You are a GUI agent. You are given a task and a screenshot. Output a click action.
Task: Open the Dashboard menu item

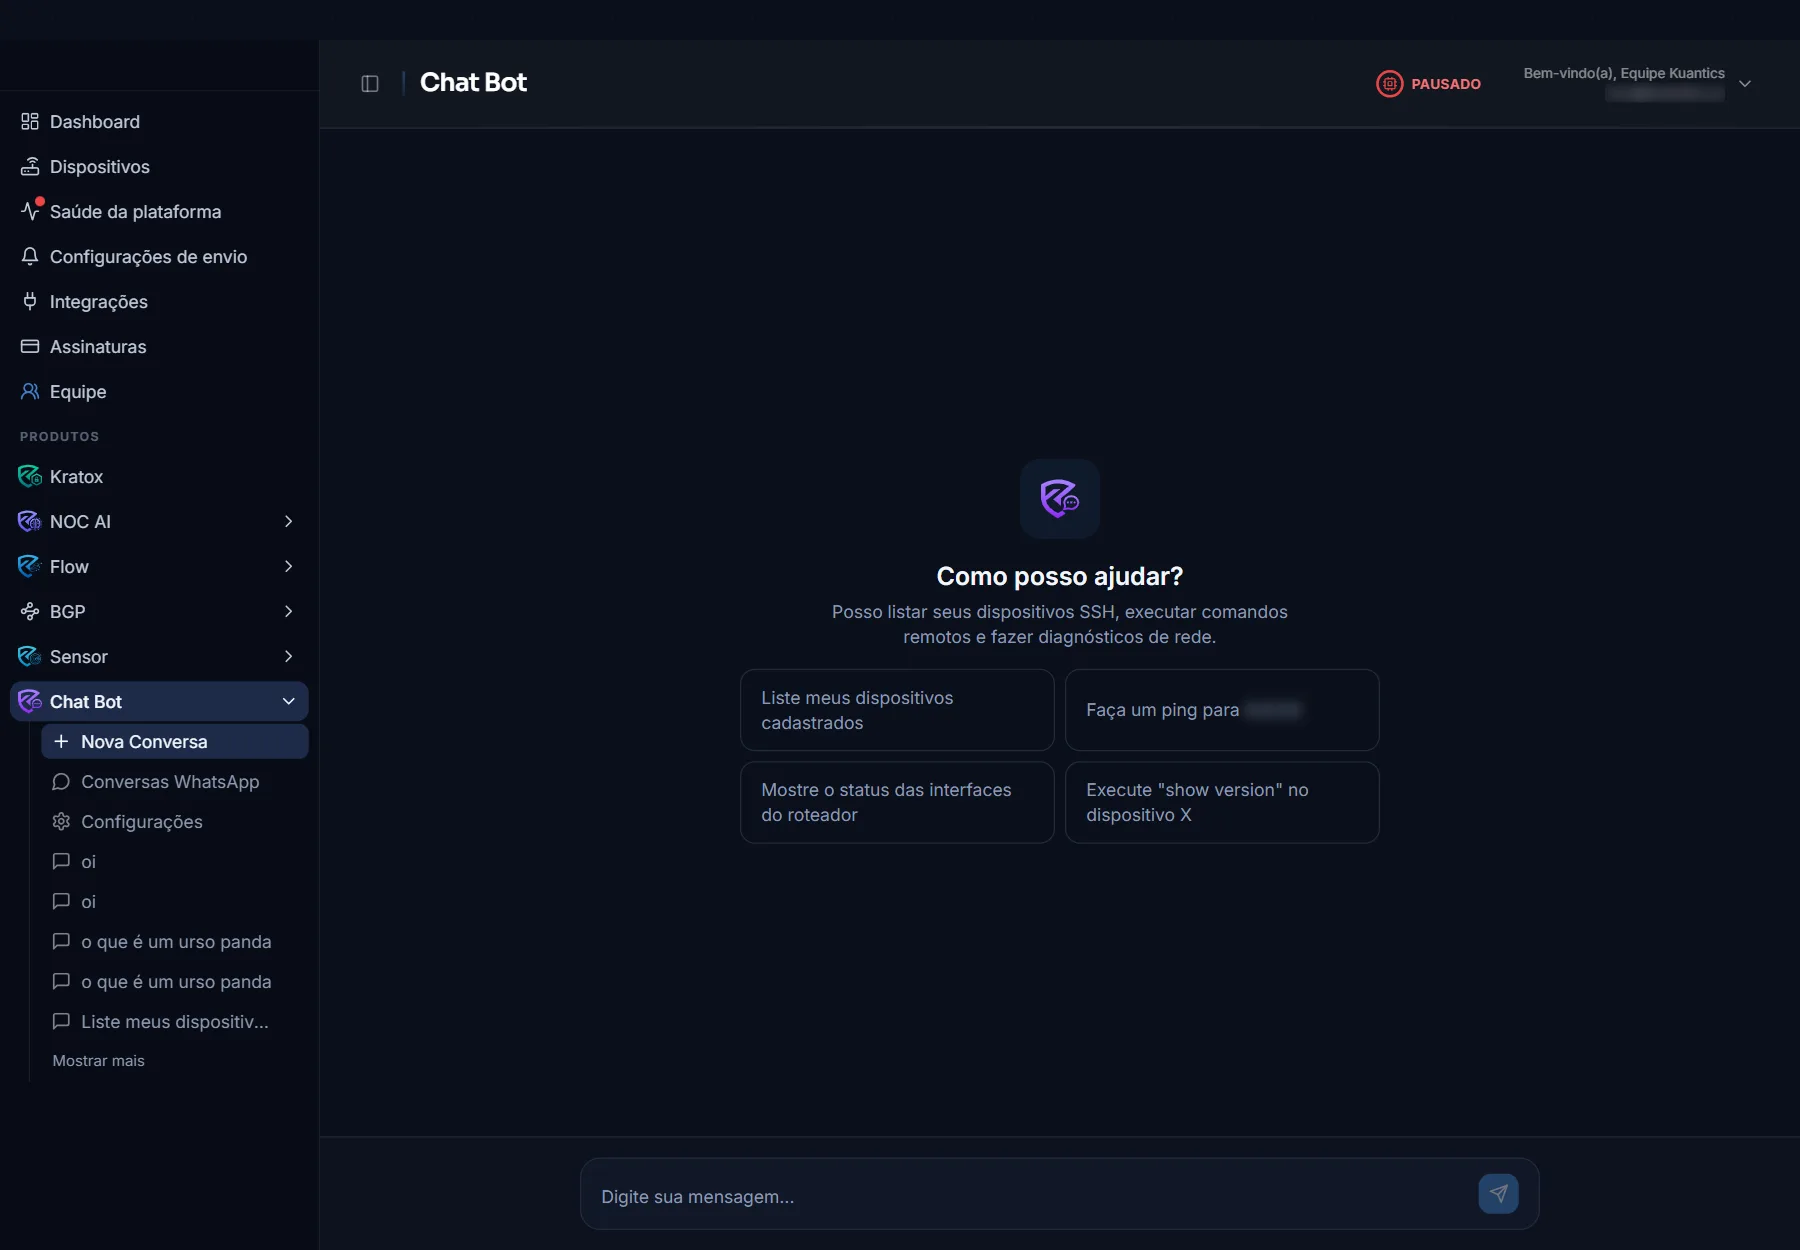pos(160,122)
